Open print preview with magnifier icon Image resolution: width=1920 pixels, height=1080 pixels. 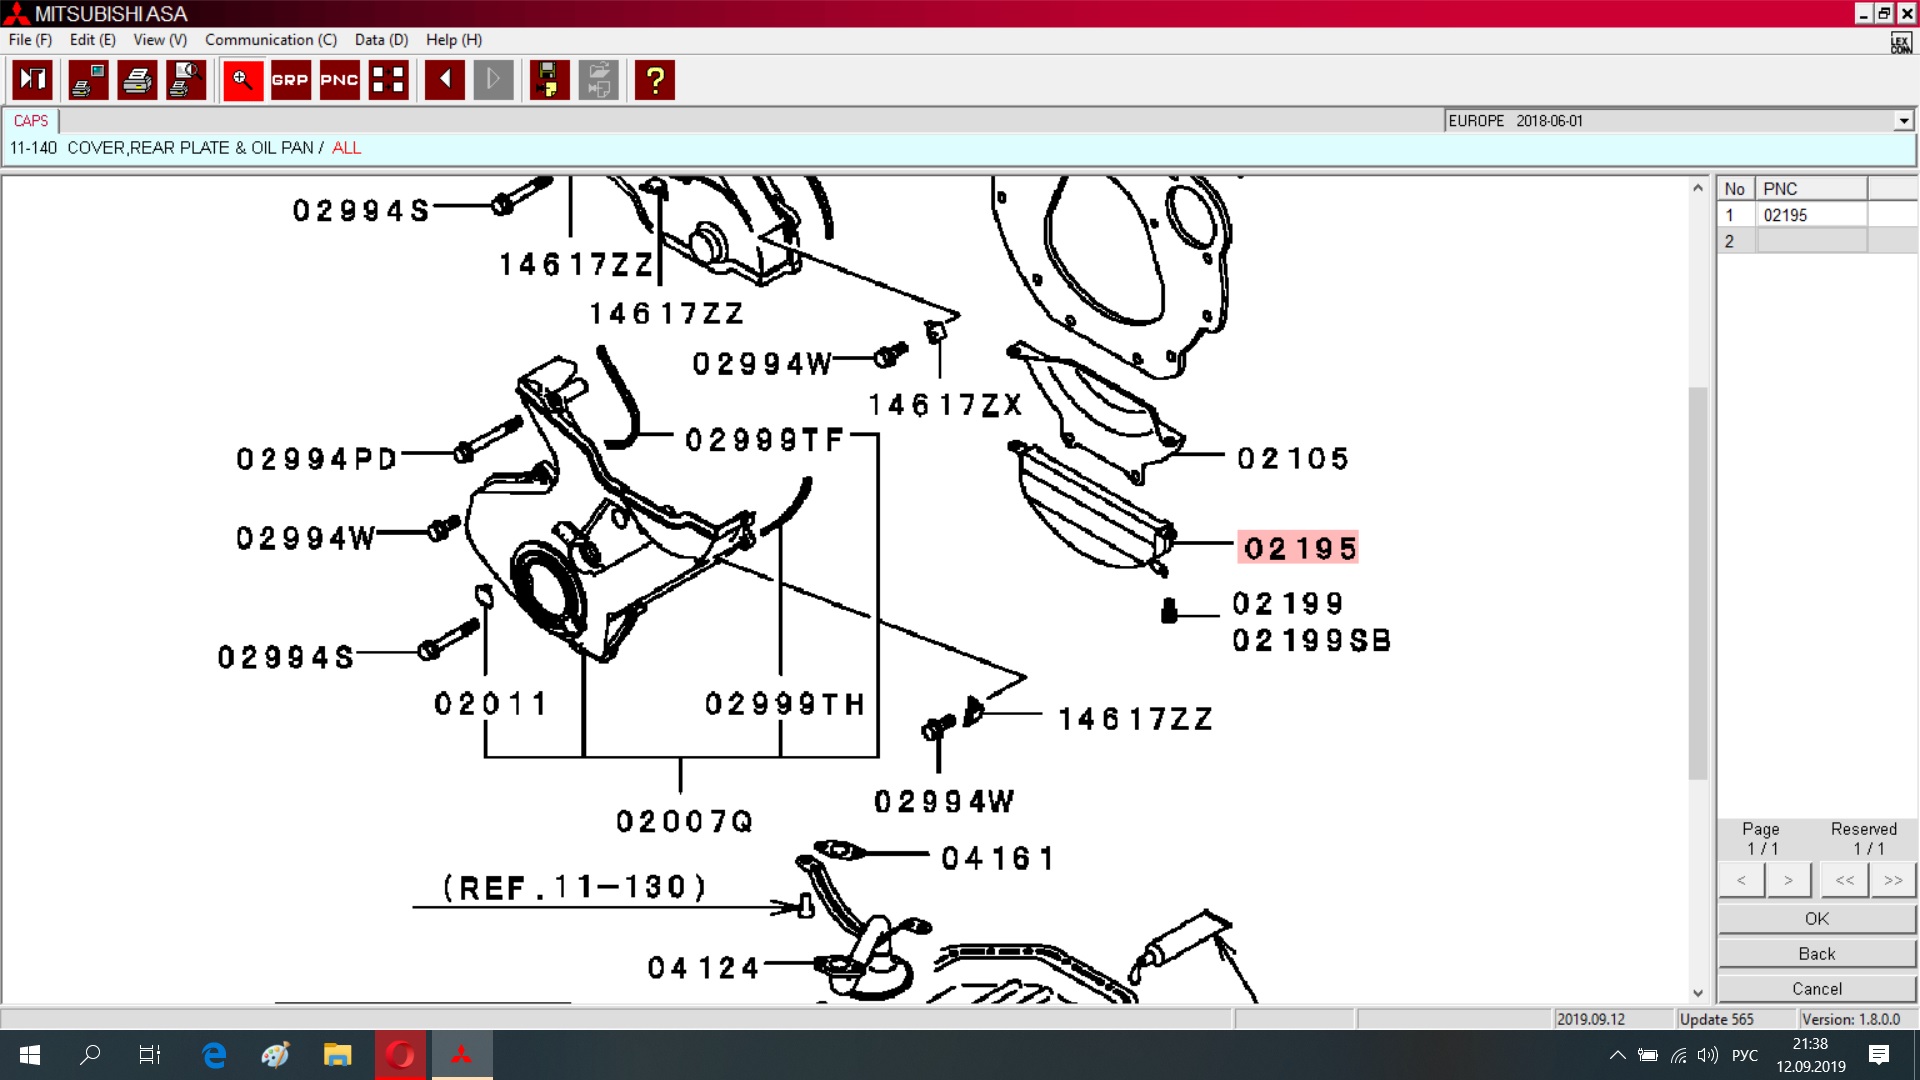click(x=186, y=80)
